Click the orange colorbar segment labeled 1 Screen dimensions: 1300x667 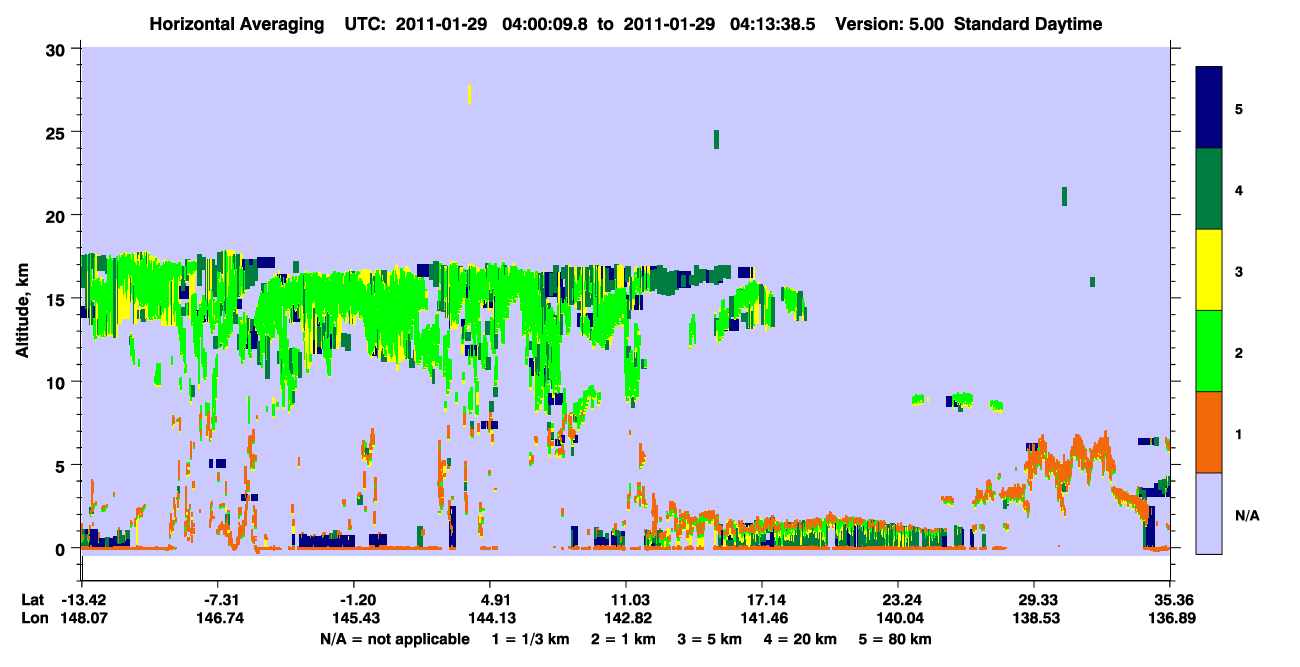pyautogui.click(x=1209, y=432)
